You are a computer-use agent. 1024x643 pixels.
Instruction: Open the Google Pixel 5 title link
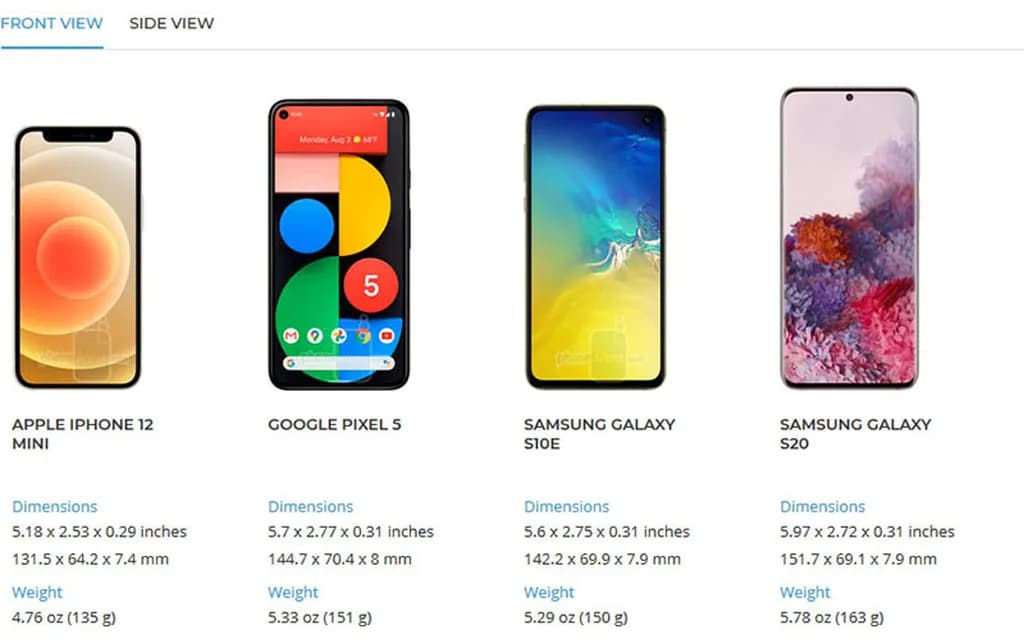coord(334,424)
